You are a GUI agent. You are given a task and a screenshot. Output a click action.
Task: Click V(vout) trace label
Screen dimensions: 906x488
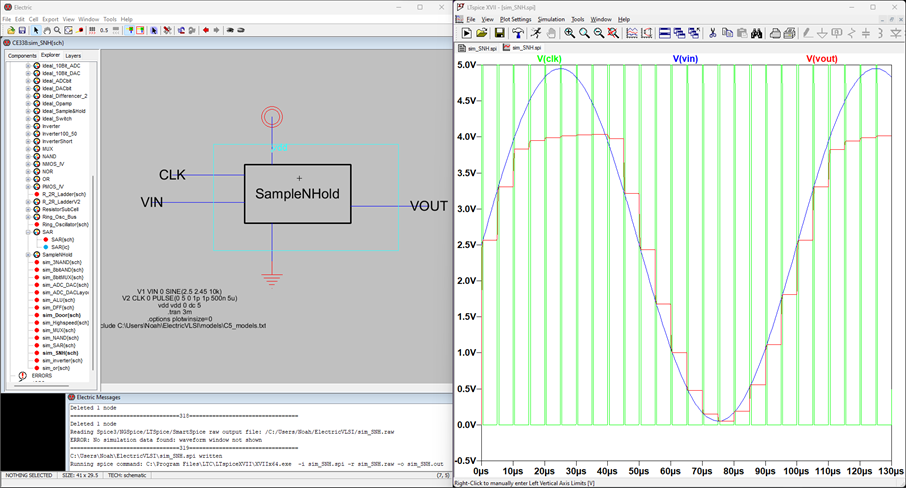[822, 58]
